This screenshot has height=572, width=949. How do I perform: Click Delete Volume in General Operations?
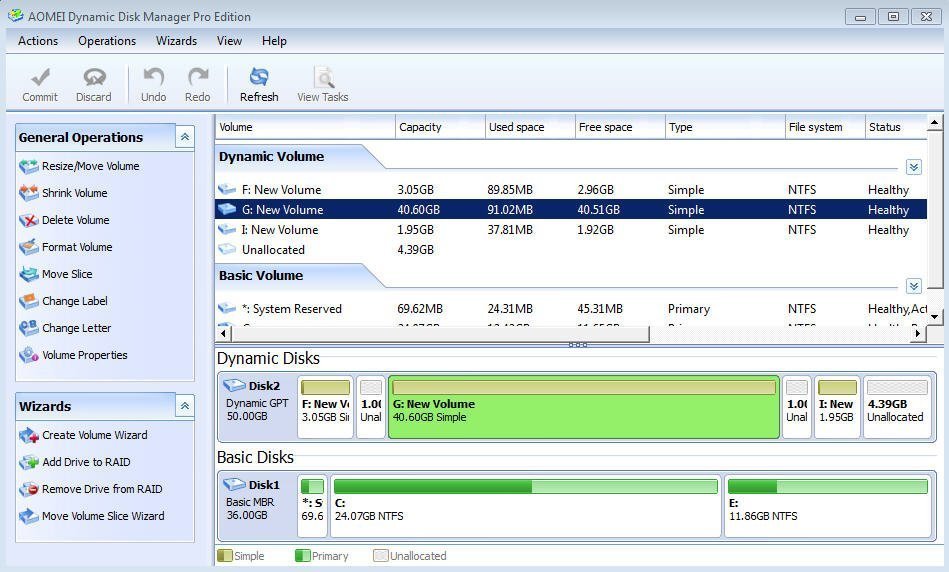pos(64,220)
